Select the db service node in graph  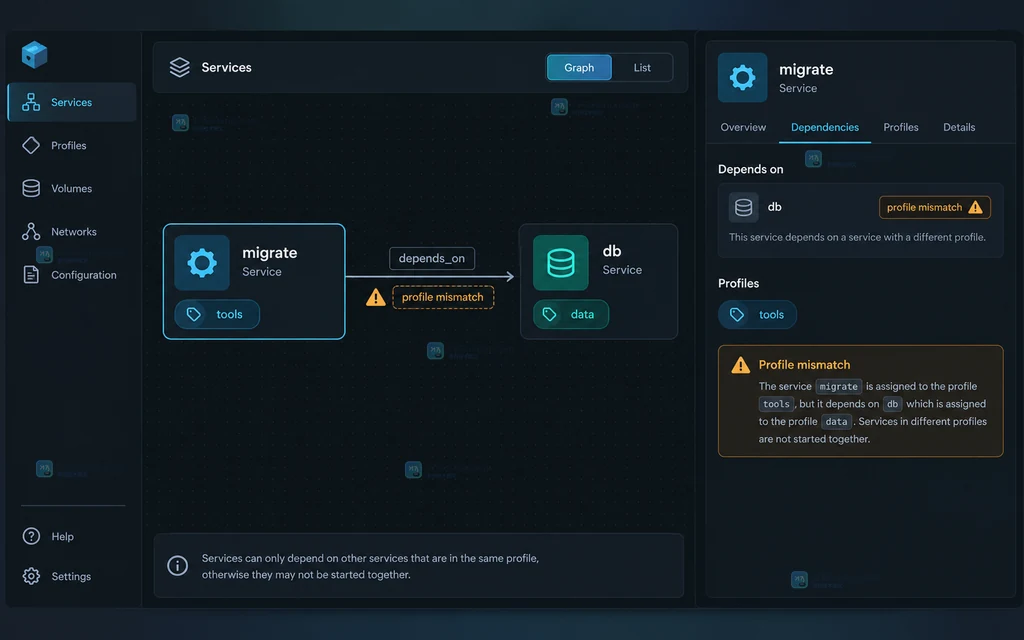(x=599, y=281)
